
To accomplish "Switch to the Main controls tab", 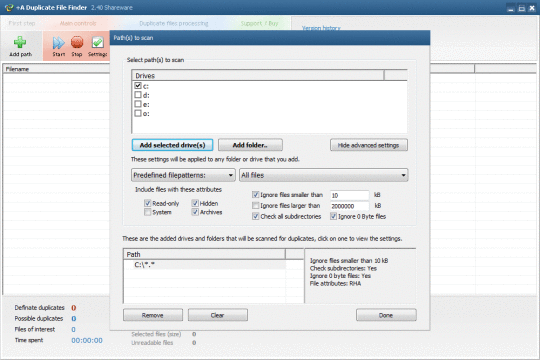I will (x=78, y=23).
